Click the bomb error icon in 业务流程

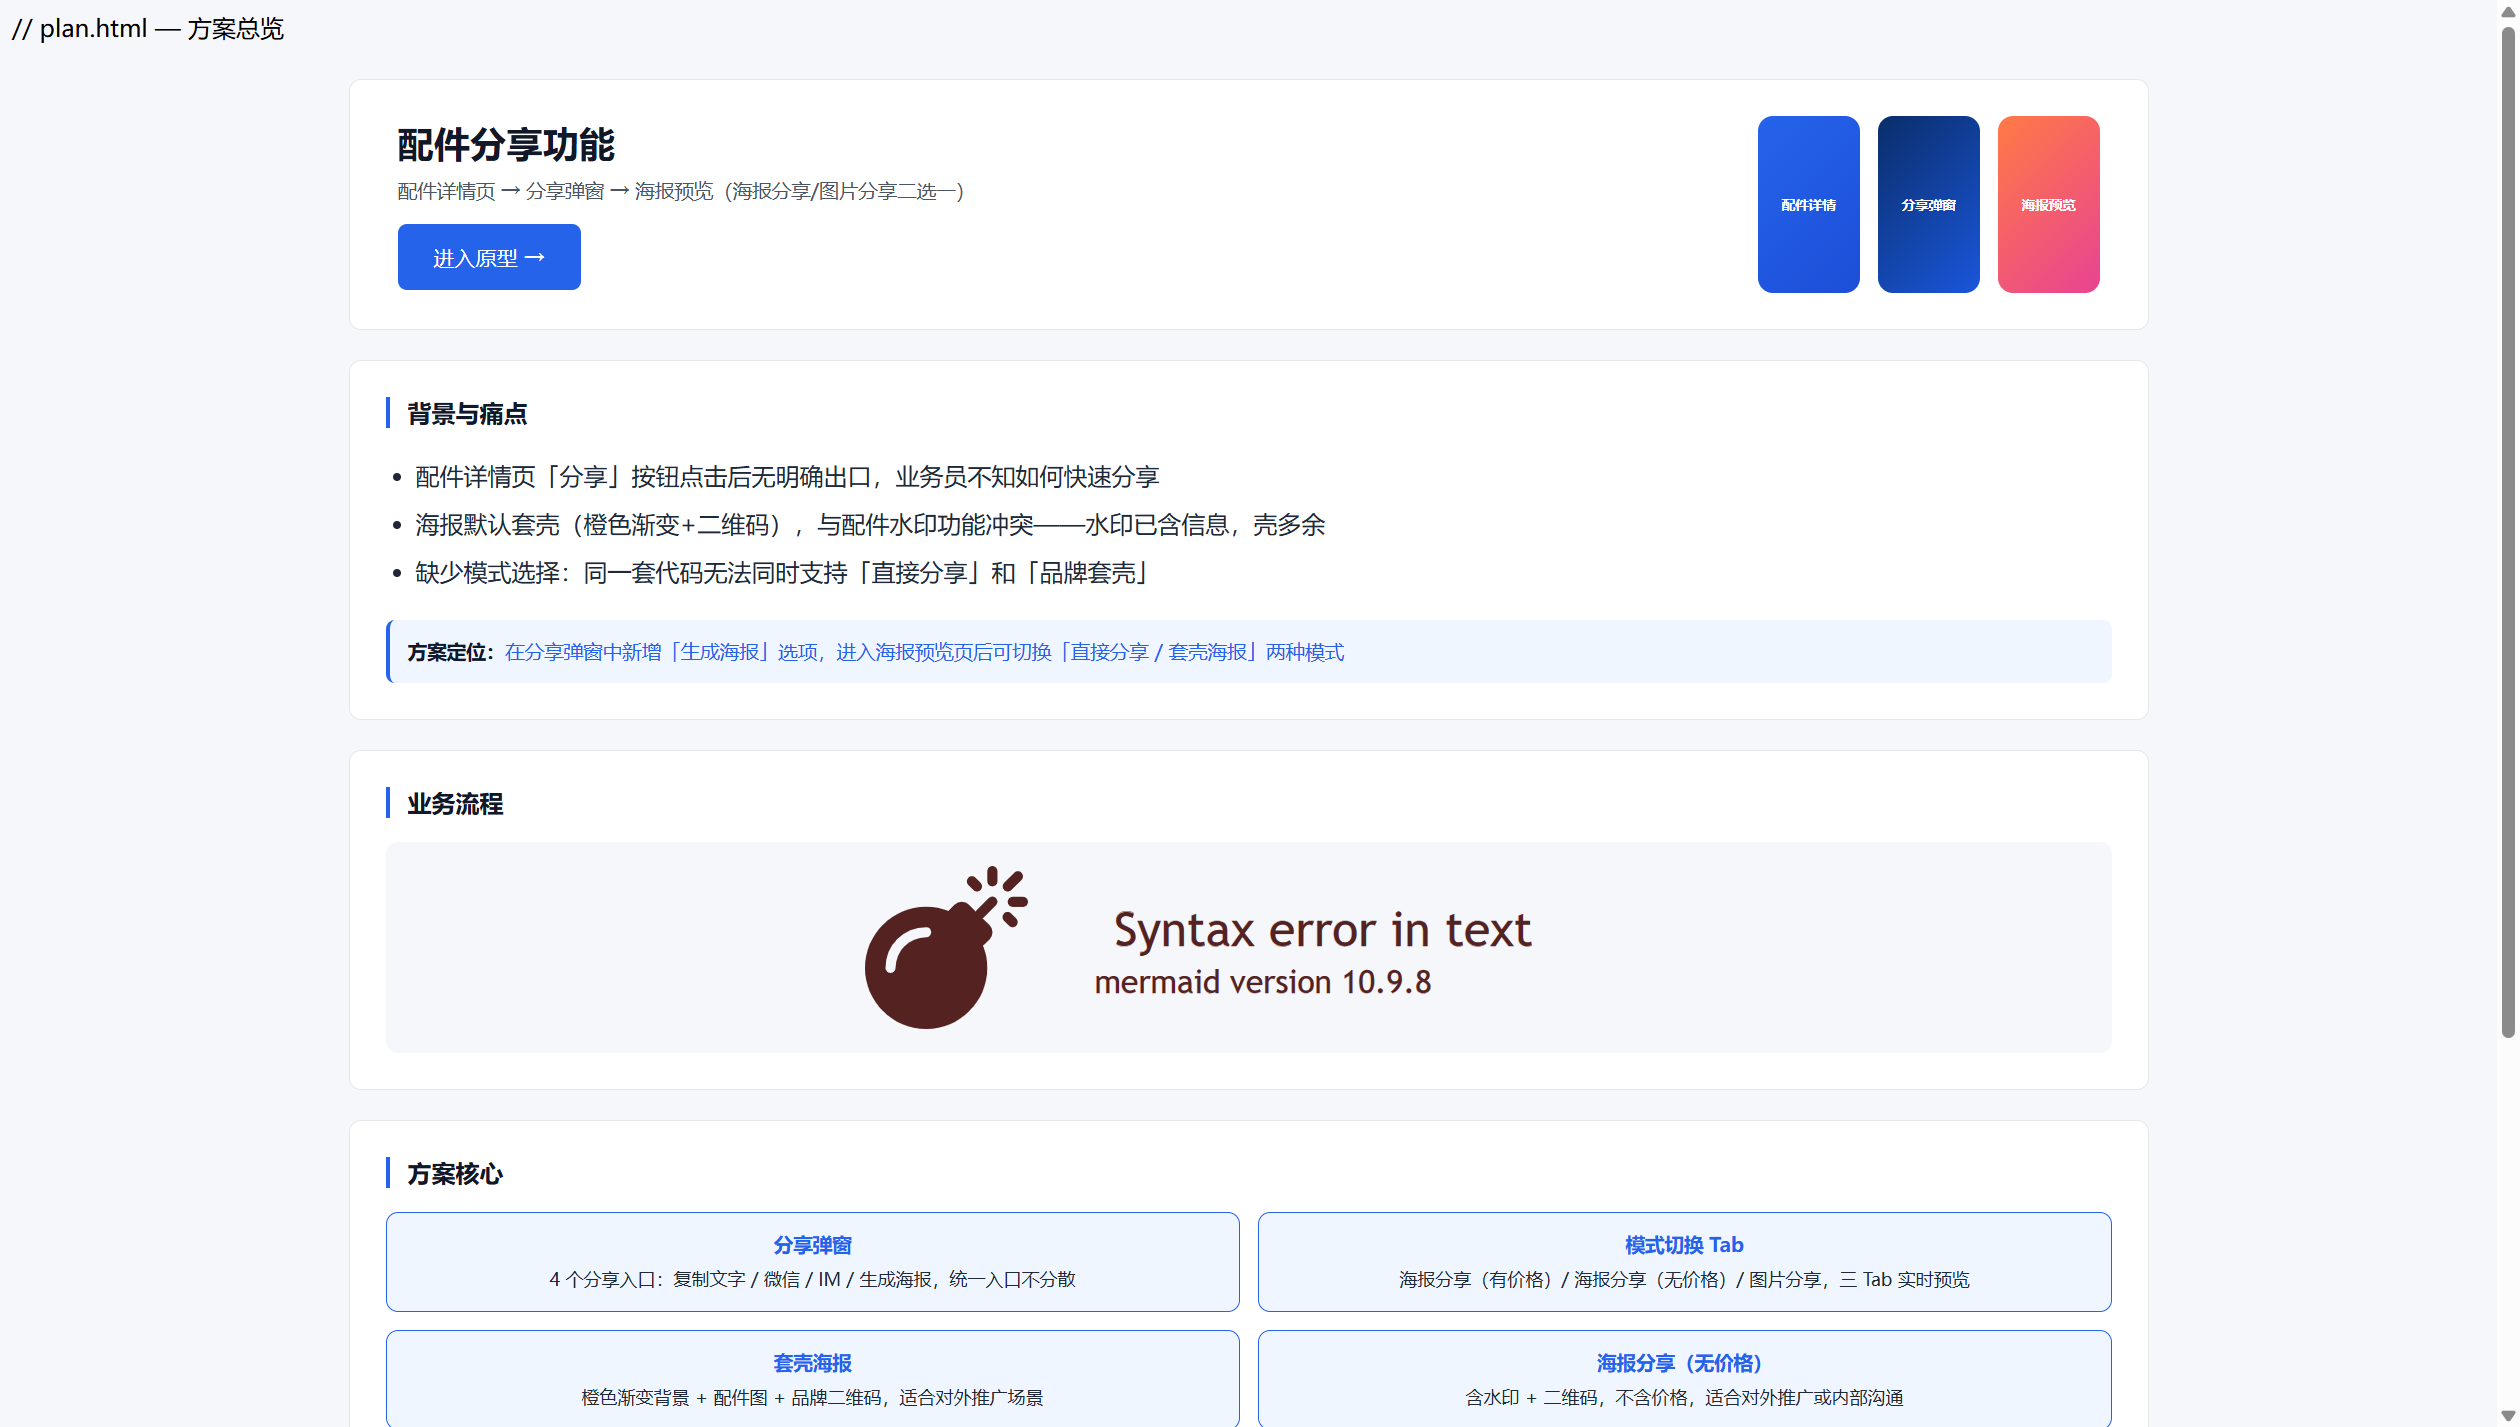(x=945, y=947)
